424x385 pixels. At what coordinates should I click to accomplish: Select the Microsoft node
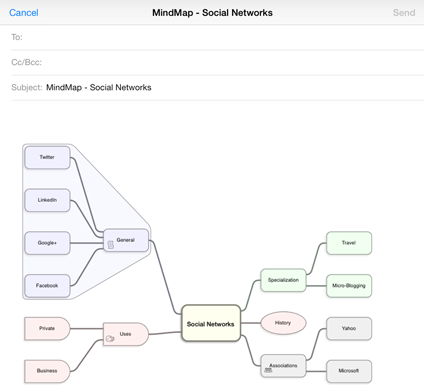coord(349,371)
